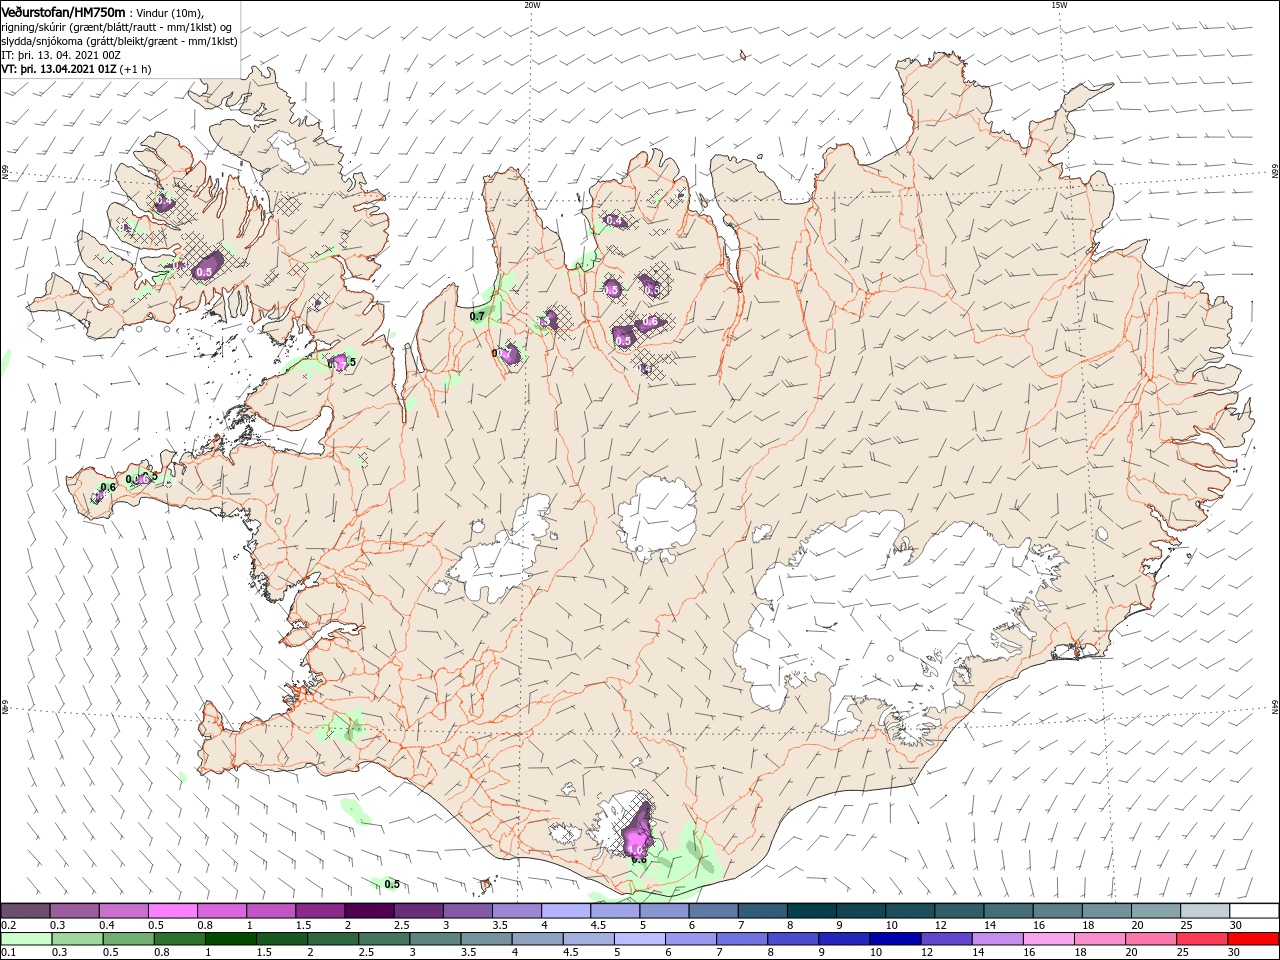This screenshot has width=1280, height=960.
Task: Click the Veðurstofan/HM750m map title
Action: (x=64, y=11)
